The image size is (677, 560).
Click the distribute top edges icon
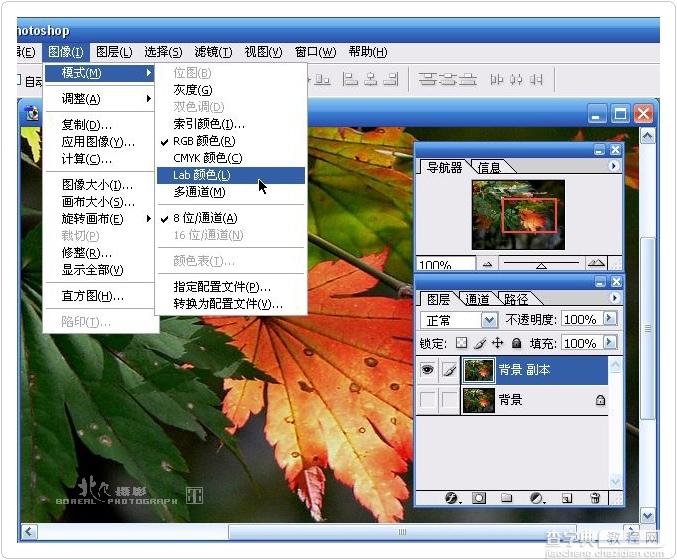[427, 79]
